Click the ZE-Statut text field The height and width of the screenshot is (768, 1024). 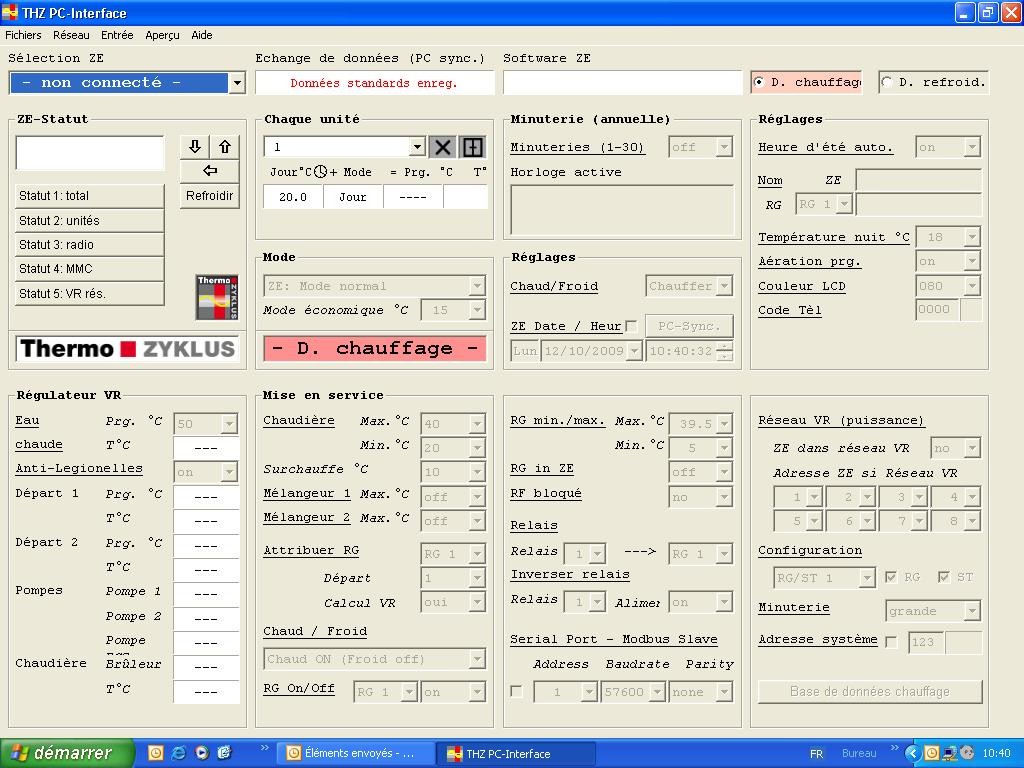coord(89,153)
